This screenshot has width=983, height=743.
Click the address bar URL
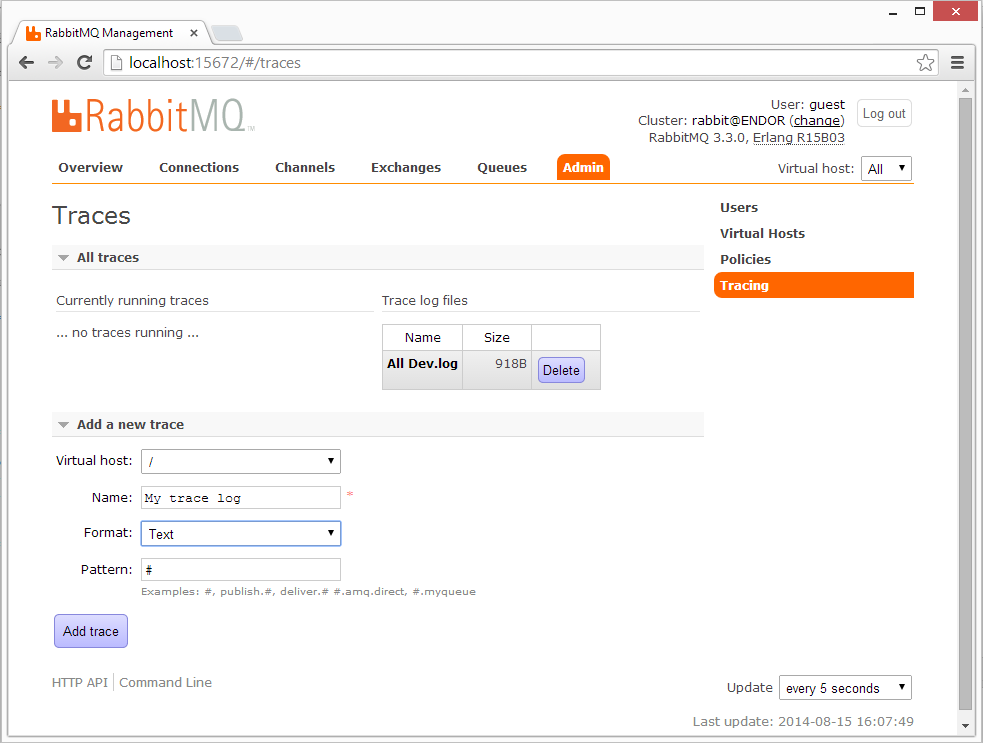[x=215, y=63]
